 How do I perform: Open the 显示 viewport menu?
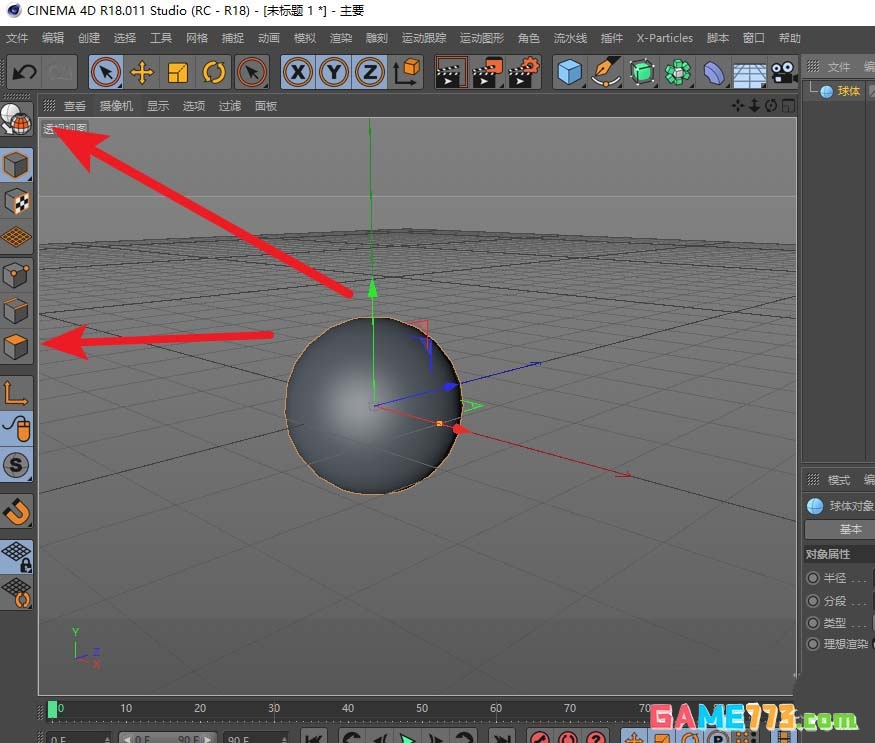[158, 106]
